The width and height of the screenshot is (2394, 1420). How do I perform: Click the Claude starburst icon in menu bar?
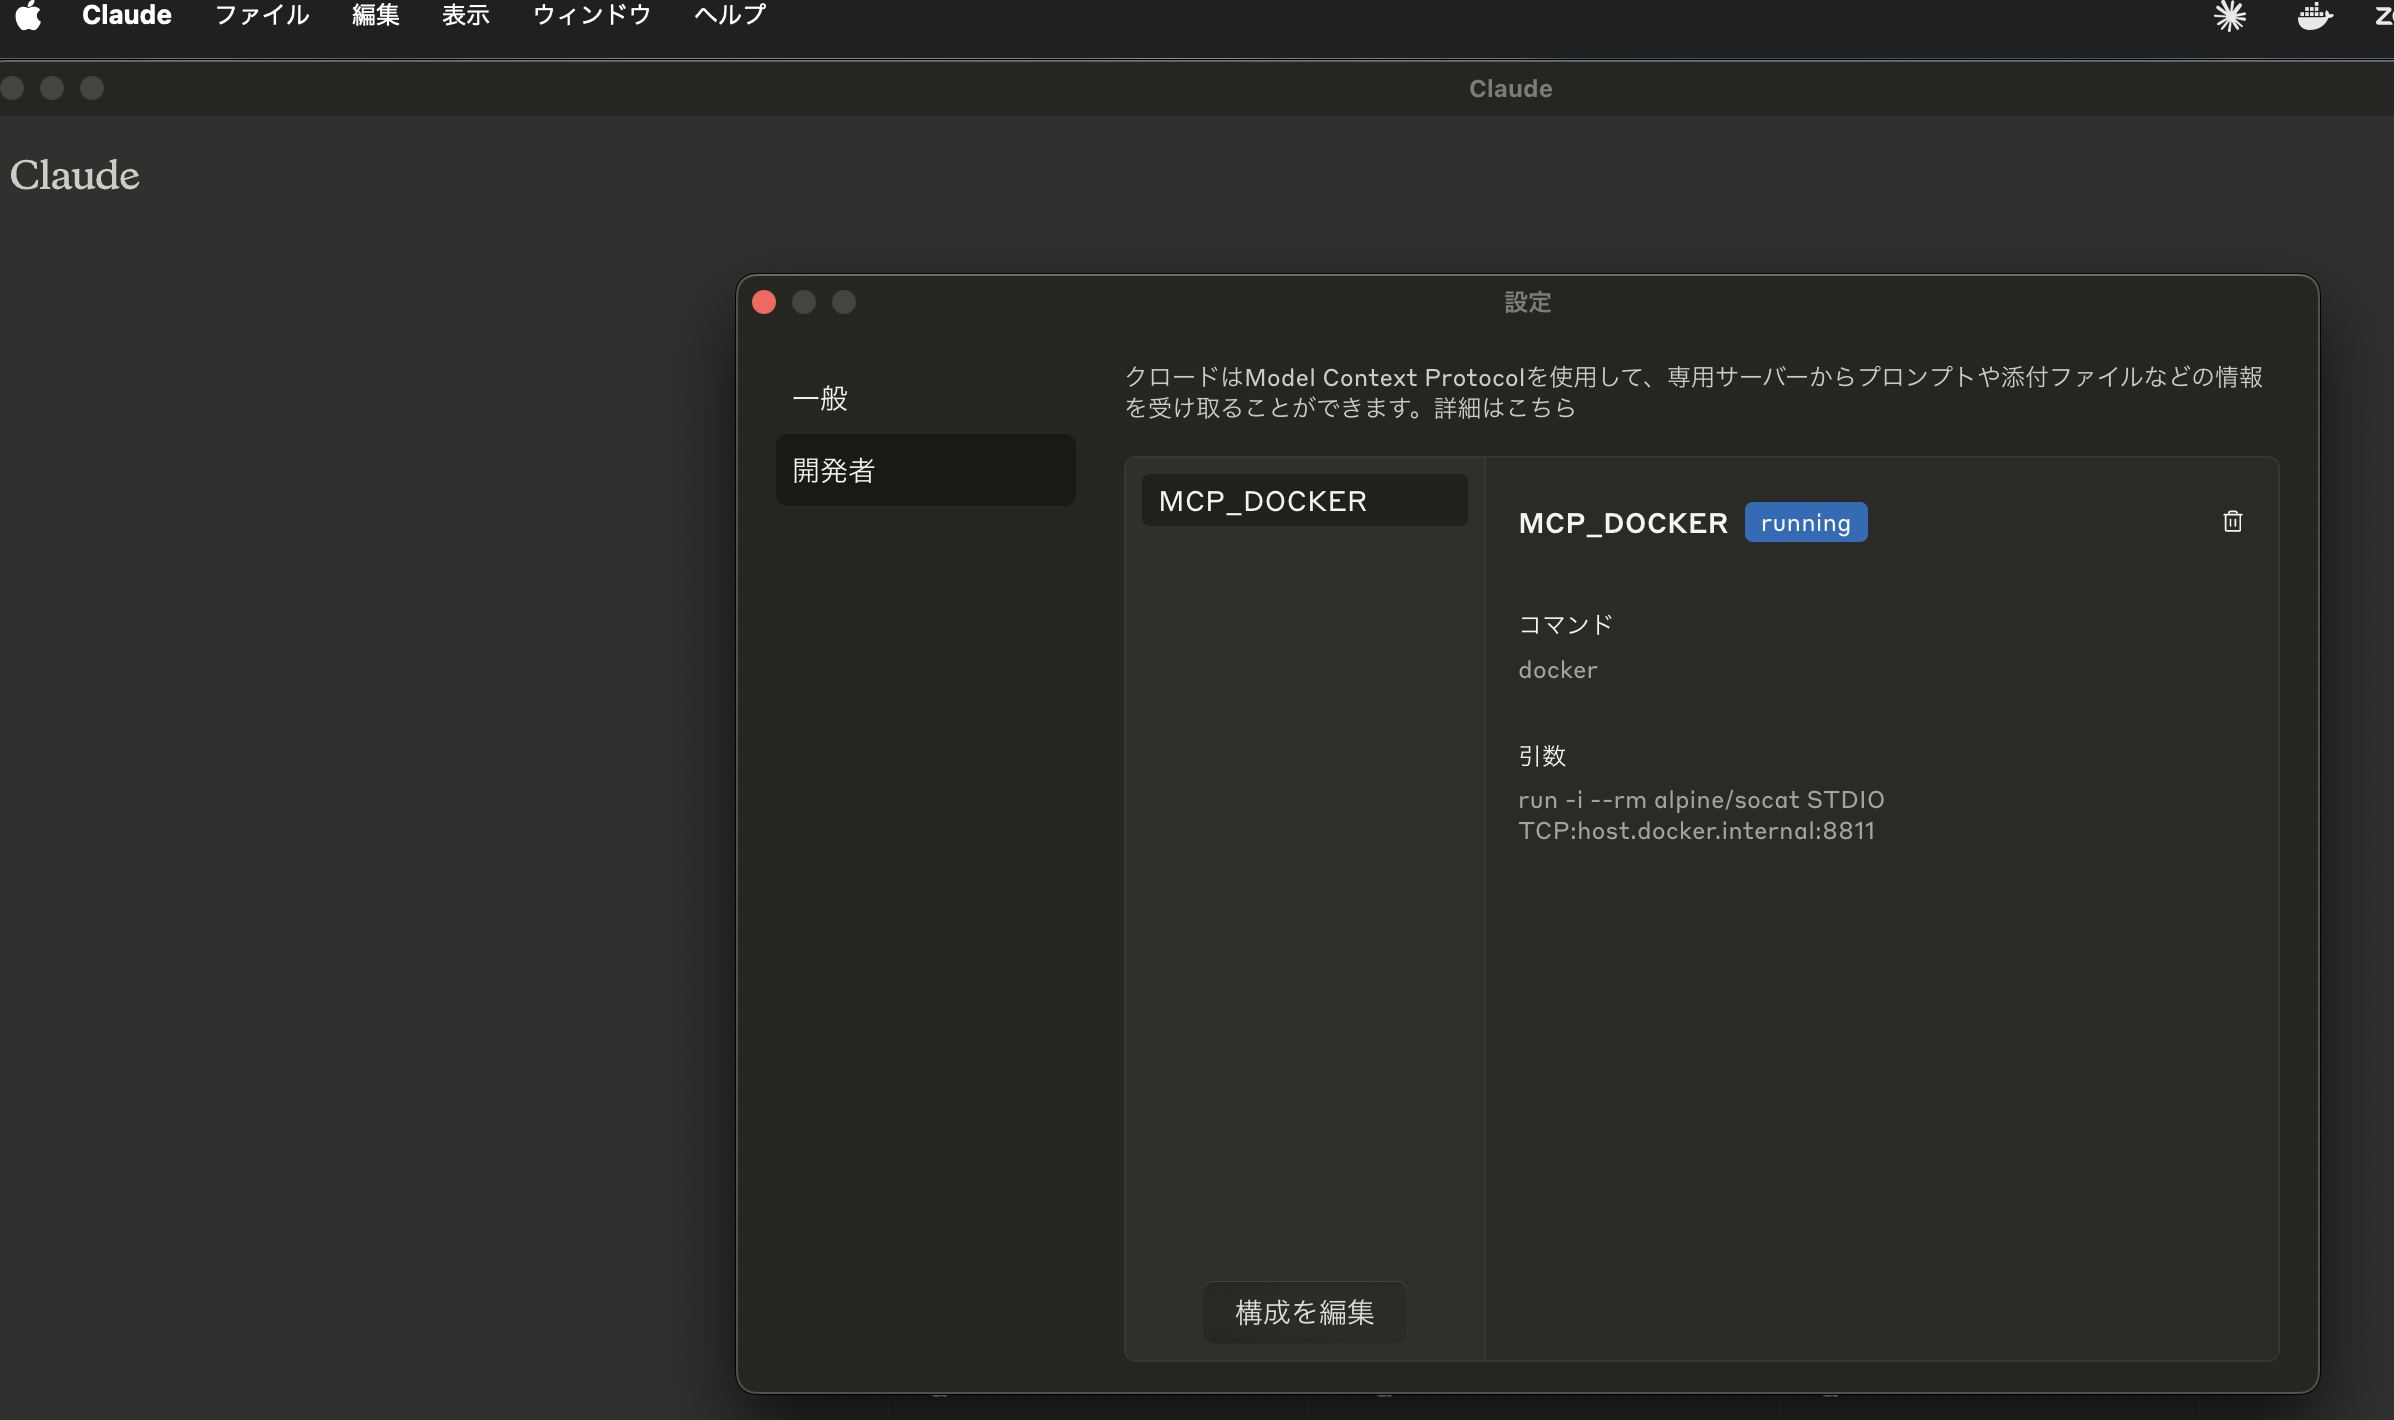[2231, 17]
